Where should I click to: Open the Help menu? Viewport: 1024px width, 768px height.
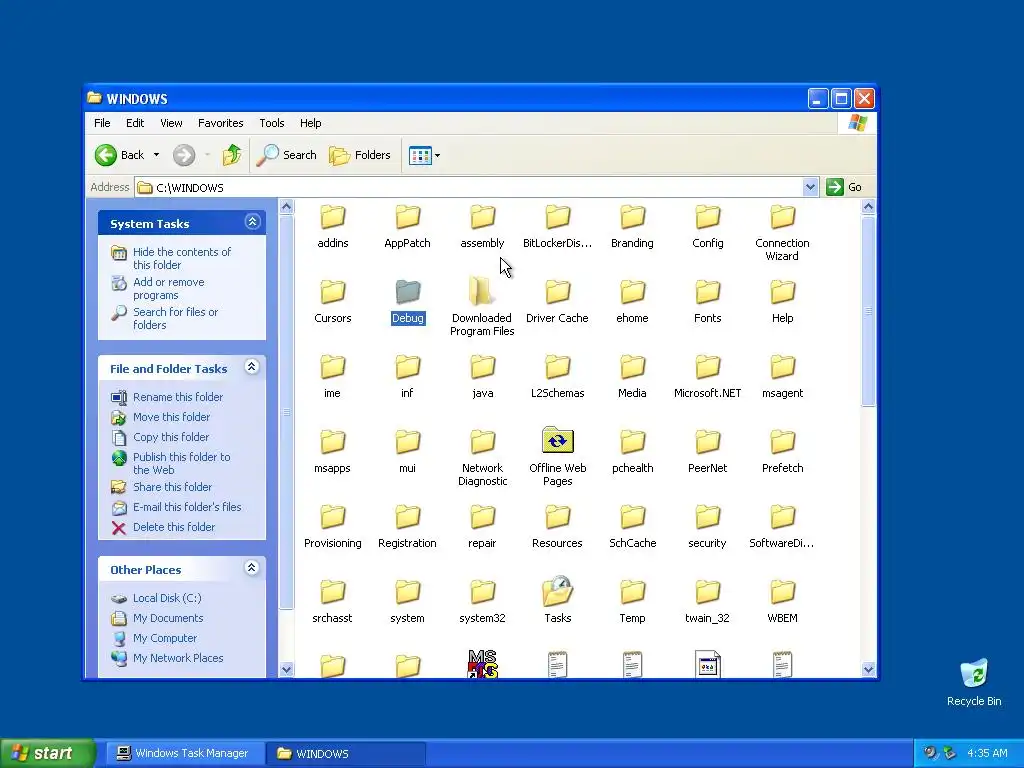click(310, 123)
